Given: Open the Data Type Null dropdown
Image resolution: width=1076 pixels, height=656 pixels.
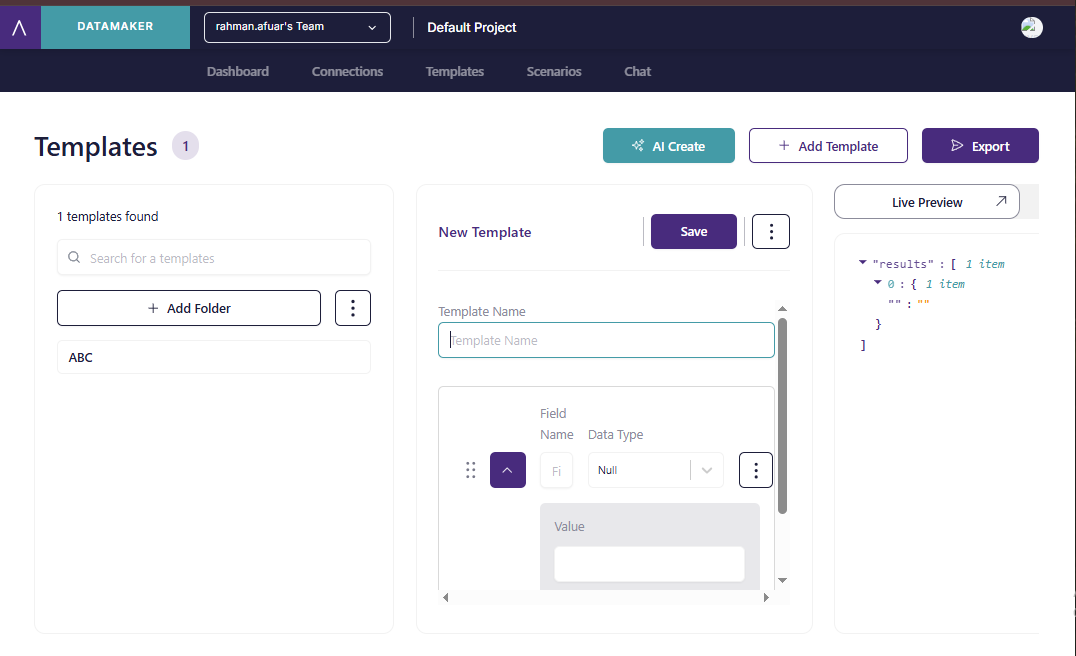Looking at the screenshot, I should (x=655, y=470).
